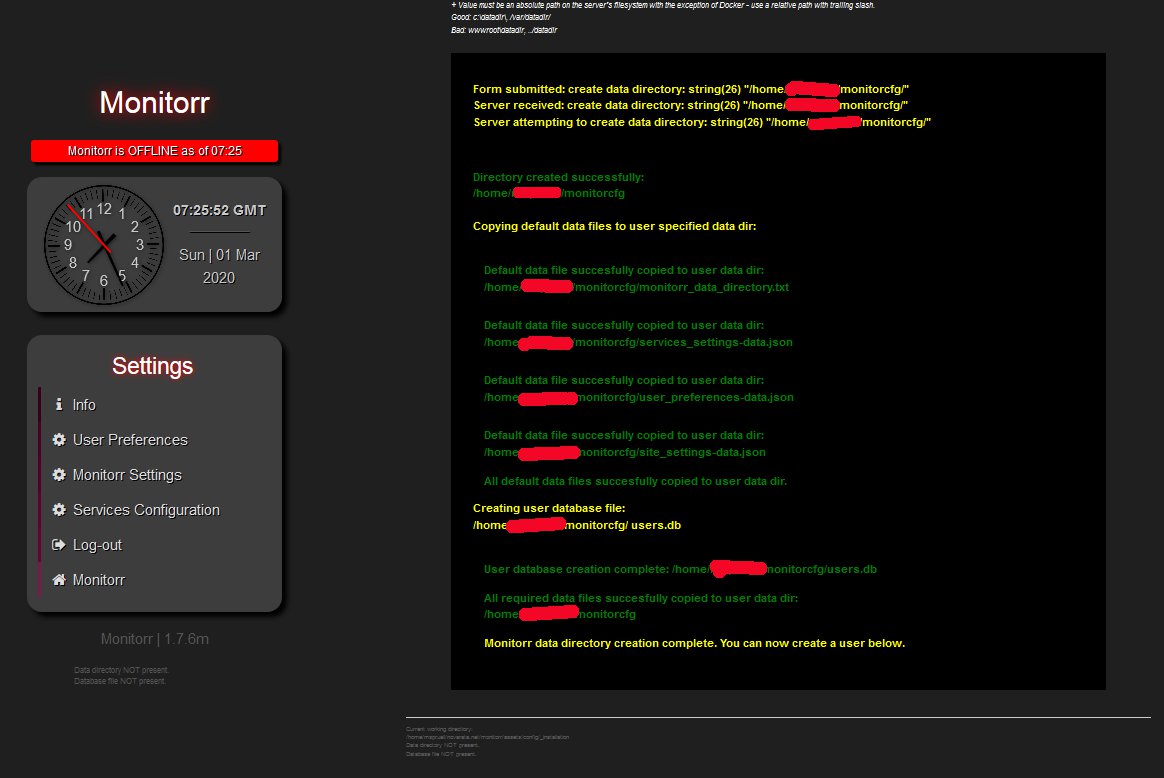Click the GMT time display
The image size is (1164, 778).
218,210
